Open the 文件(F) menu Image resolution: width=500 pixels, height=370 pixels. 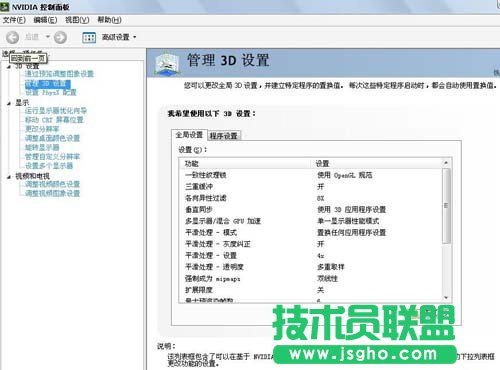[14, 20]
